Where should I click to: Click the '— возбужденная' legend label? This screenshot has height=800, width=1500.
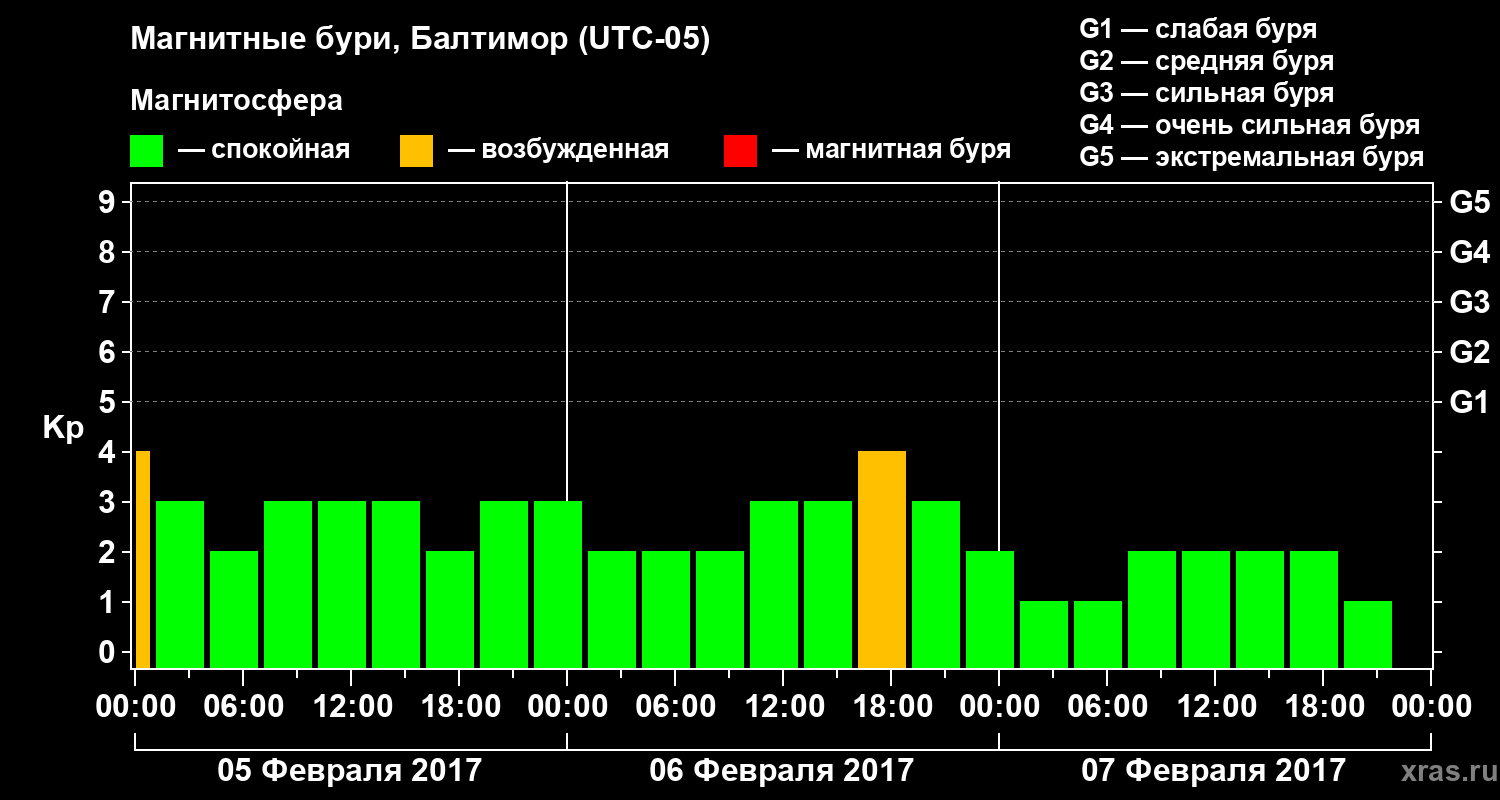558,150
